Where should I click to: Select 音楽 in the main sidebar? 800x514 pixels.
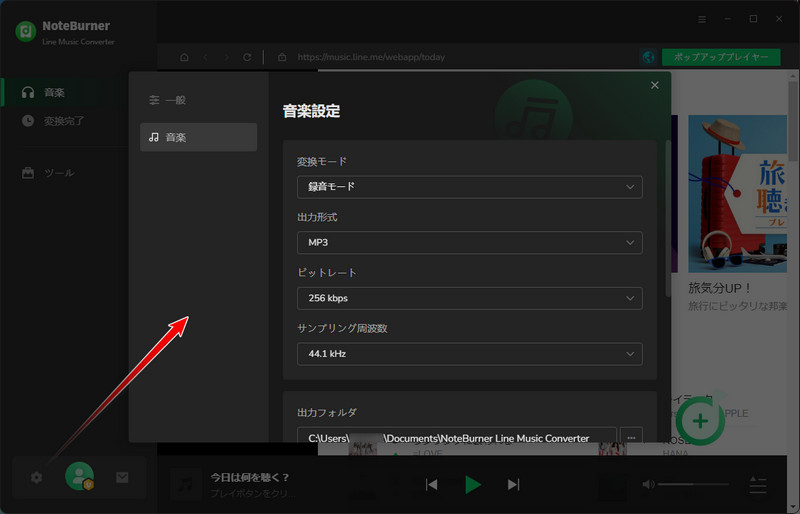tap(65, 92)
